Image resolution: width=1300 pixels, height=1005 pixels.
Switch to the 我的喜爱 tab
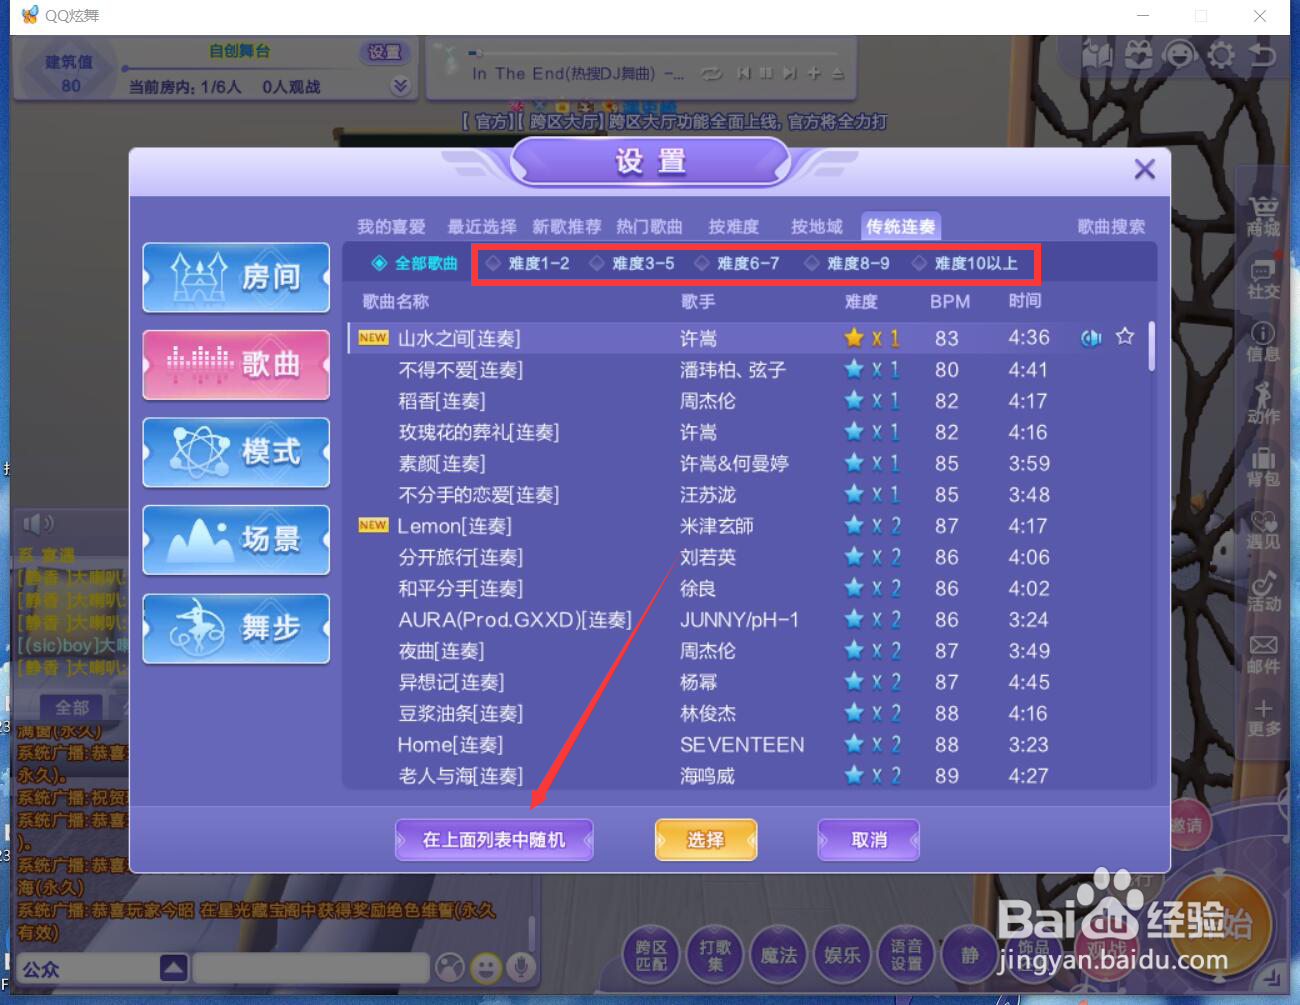pyautogui.click(x=391, y=227)
